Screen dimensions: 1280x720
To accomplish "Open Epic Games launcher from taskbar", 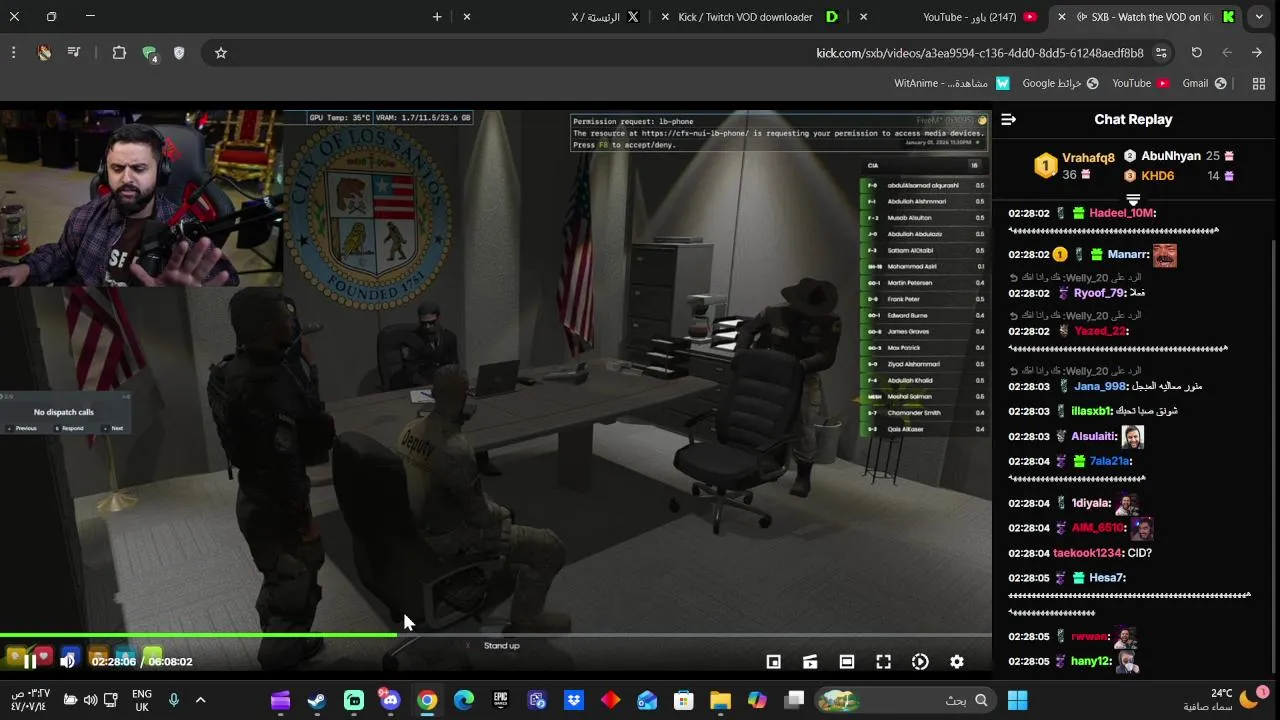I will point(501,700).
